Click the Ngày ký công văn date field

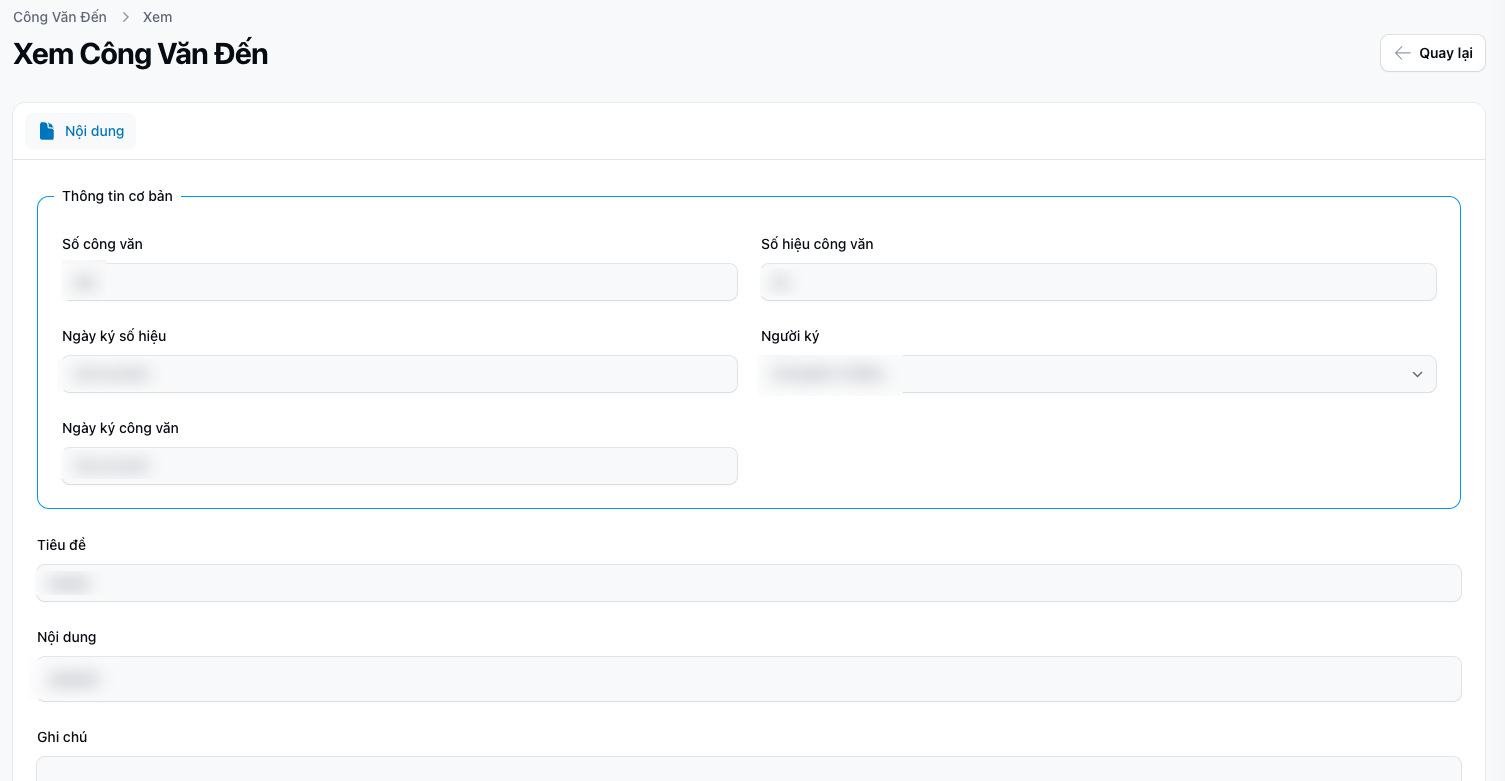click(400, 466)
